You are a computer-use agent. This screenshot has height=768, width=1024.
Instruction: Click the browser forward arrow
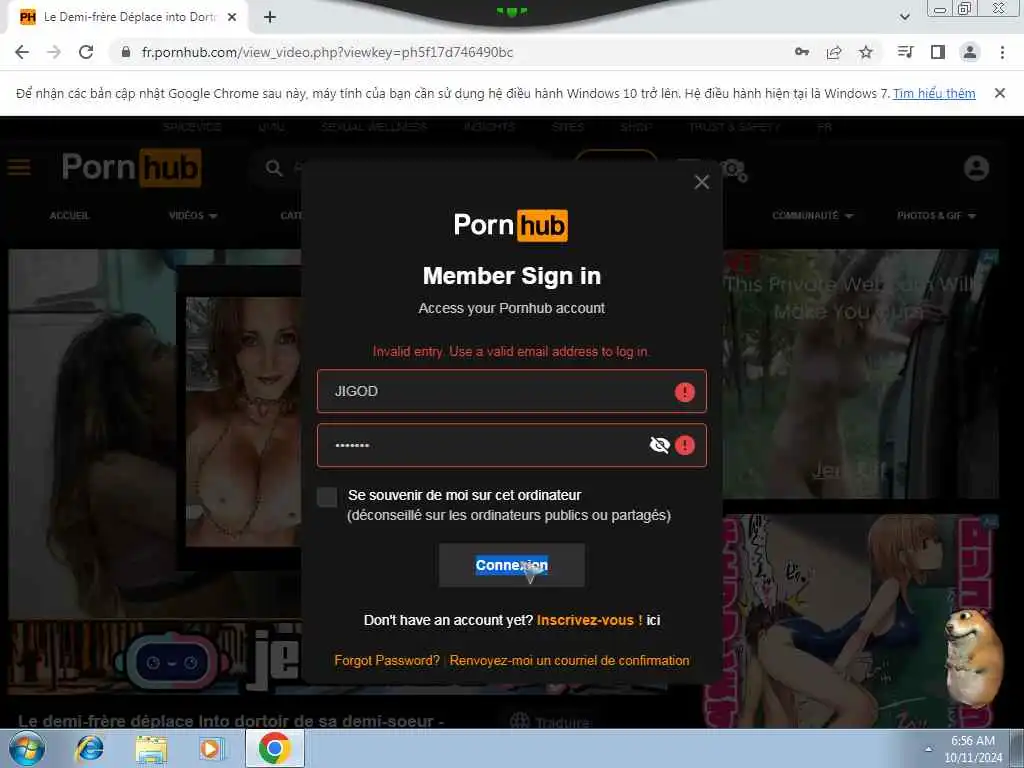(x=54, y=52)
